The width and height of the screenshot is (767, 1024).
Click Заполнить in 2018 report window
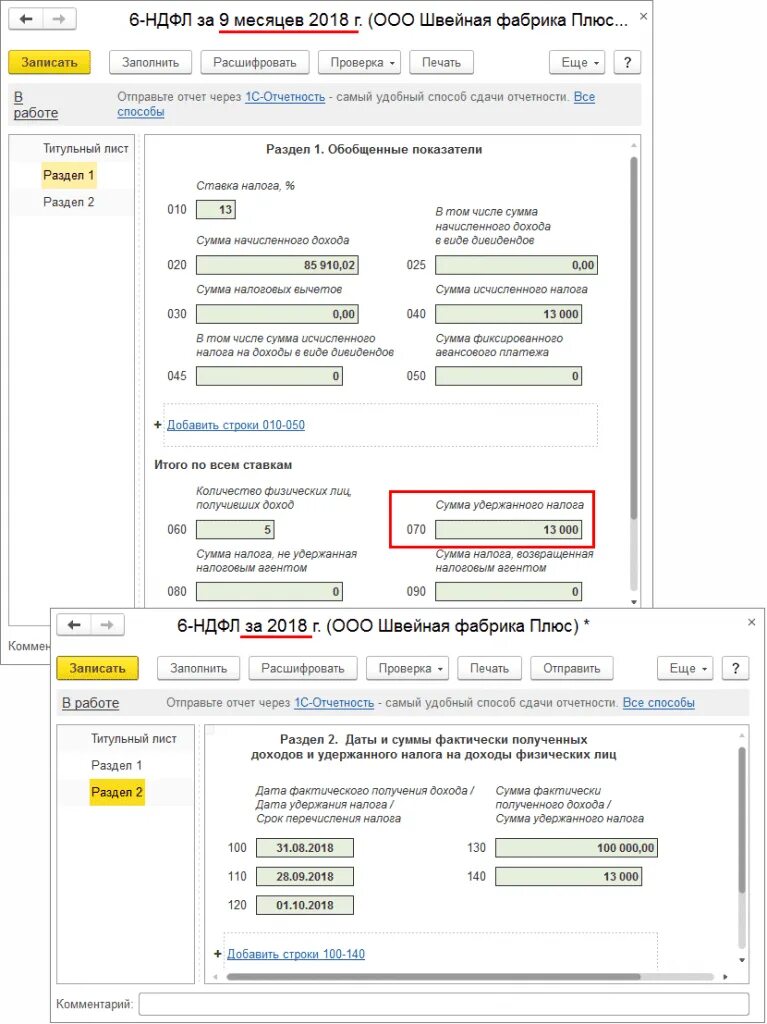199,669
